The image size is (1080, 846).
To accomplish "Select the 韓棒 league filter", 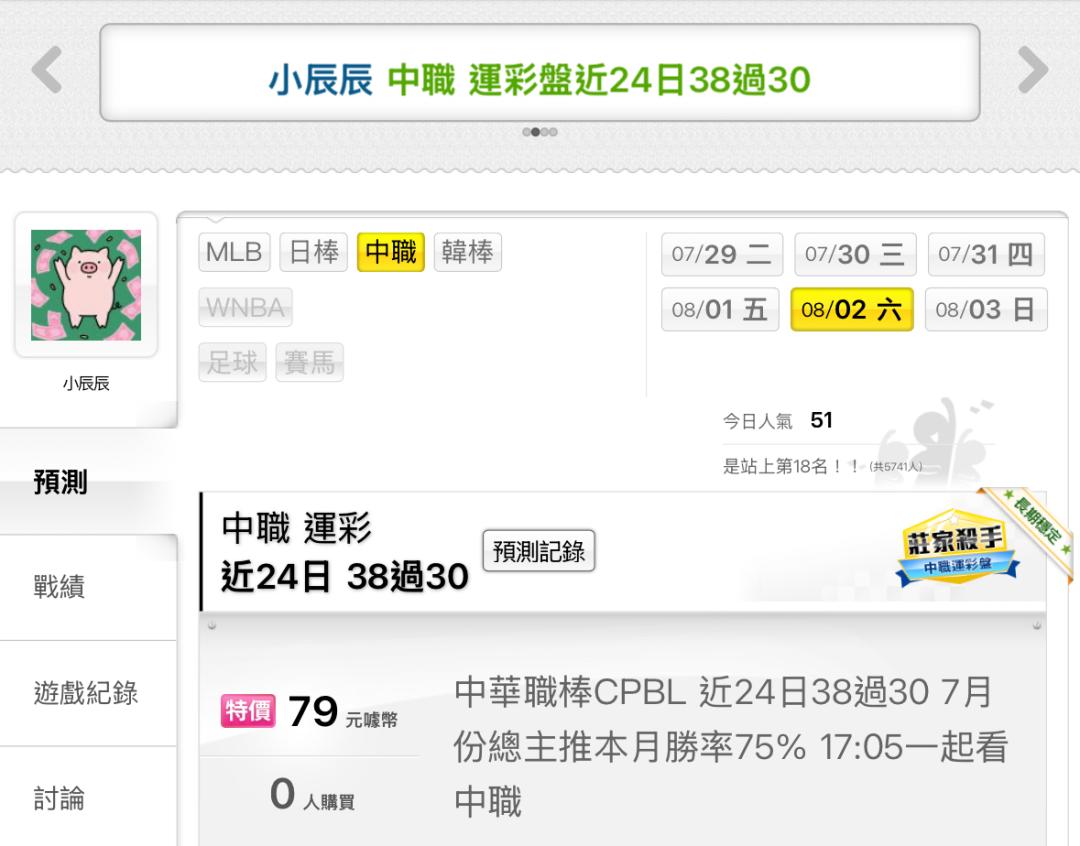I will [x=468, y=252].
